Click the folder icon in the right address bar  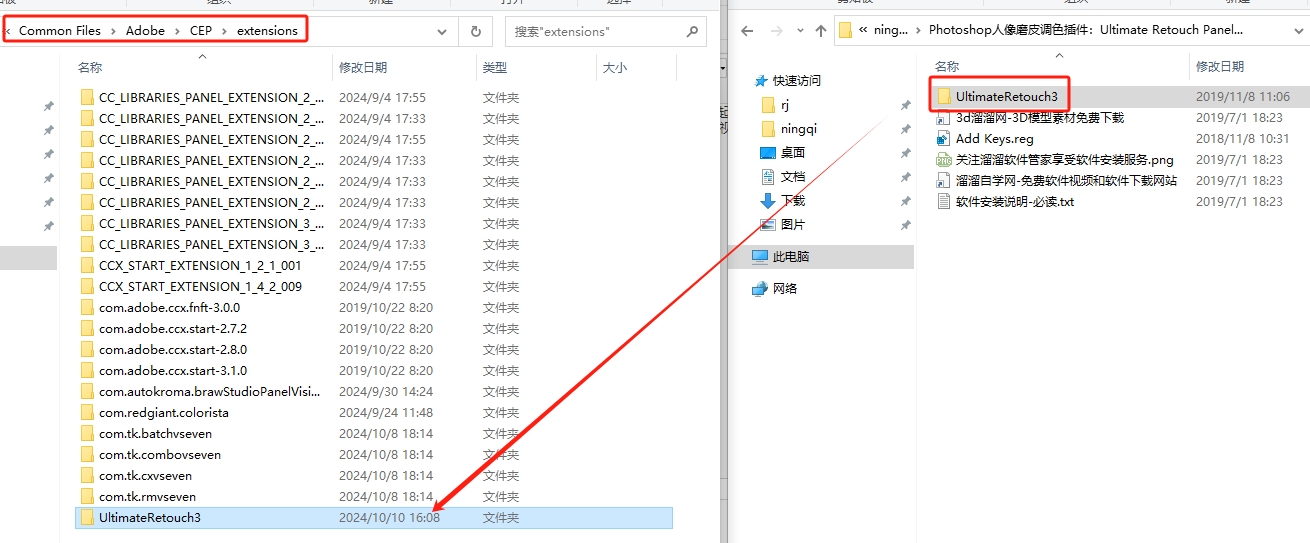click(846, 30)
